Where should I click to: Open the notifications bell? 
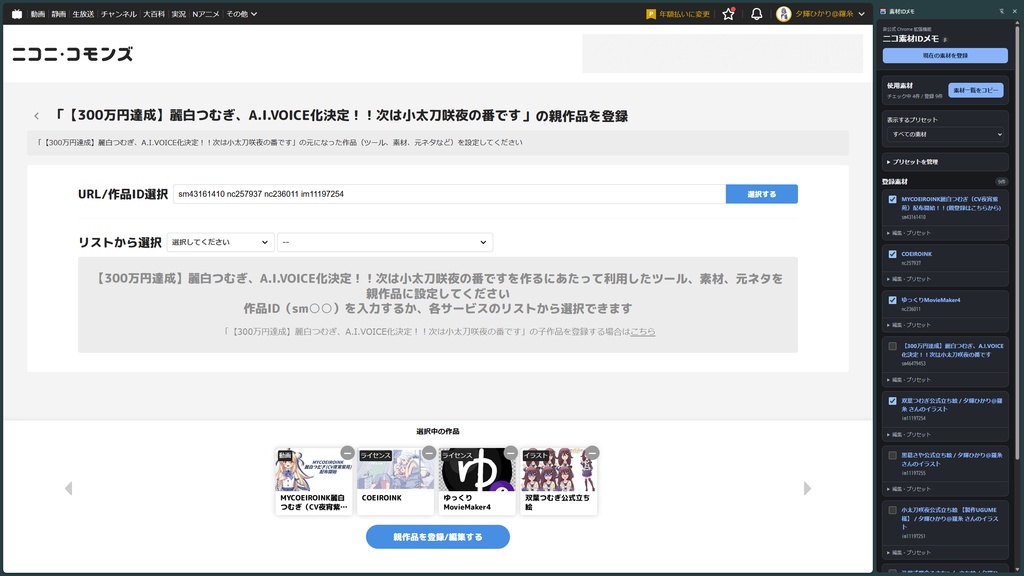click(756, 14)
